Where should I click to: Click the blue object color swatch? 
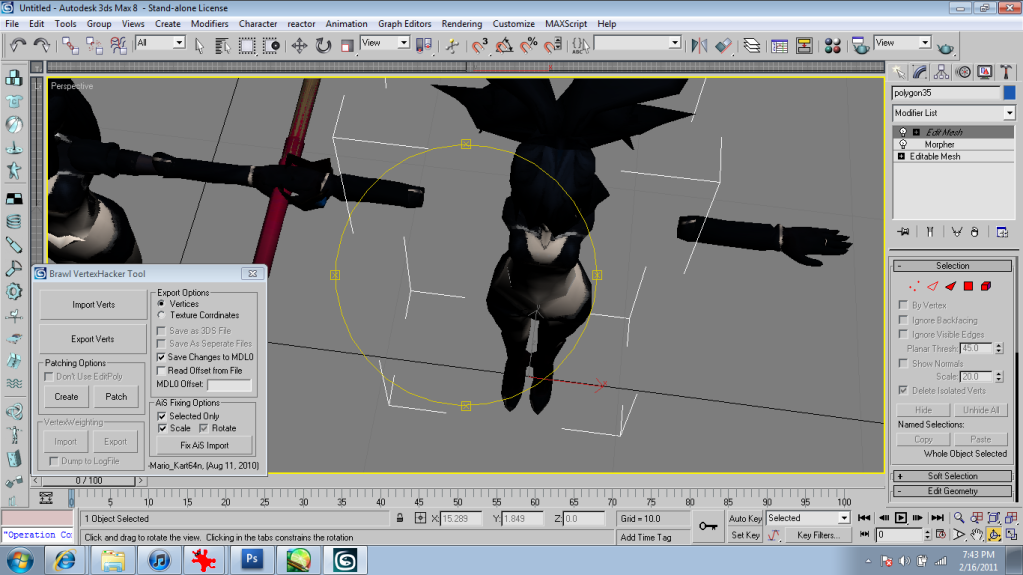[1009, 93]
